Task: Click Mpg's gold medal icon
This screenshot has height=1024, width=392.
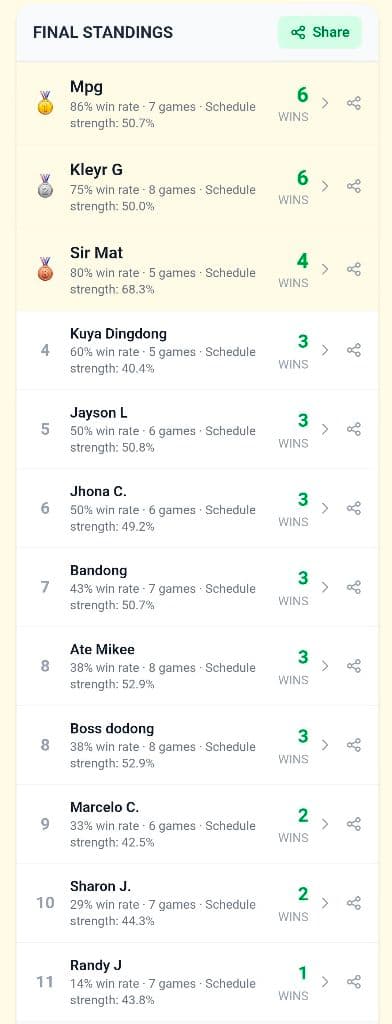Action: point(45,103)
